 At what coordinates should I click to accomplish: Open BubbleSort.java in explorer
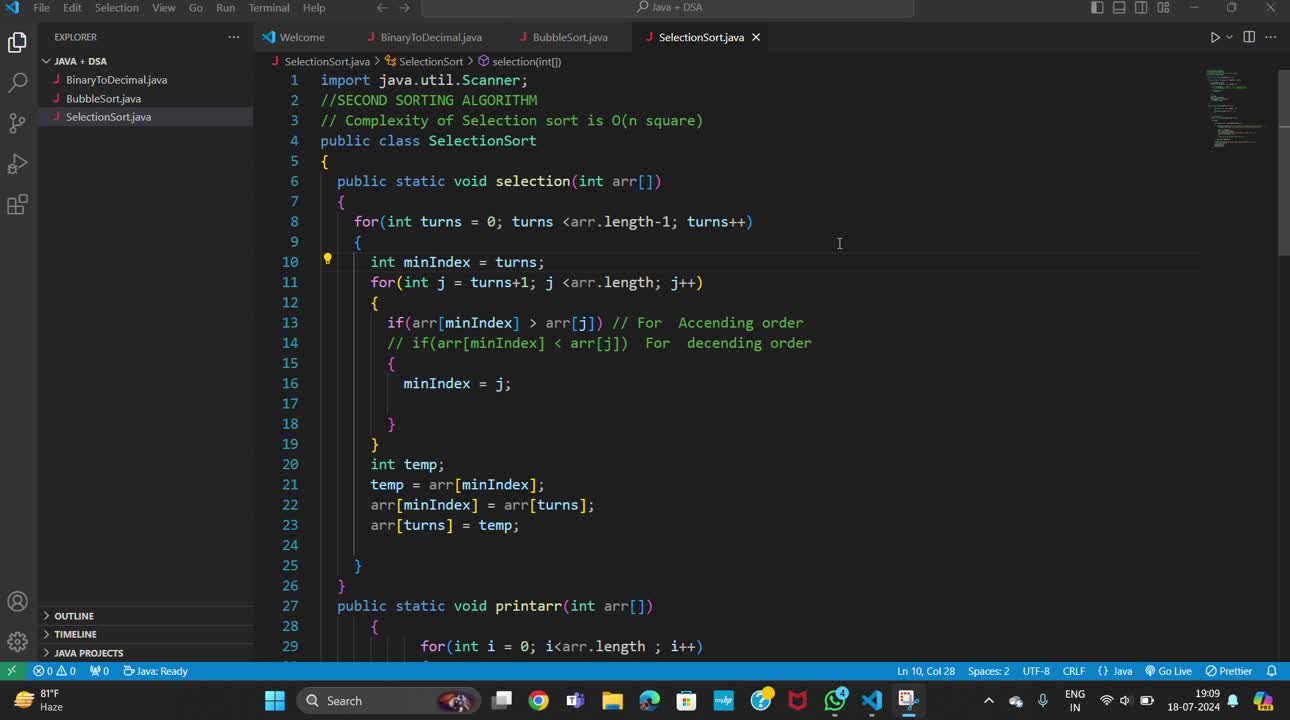145,99
